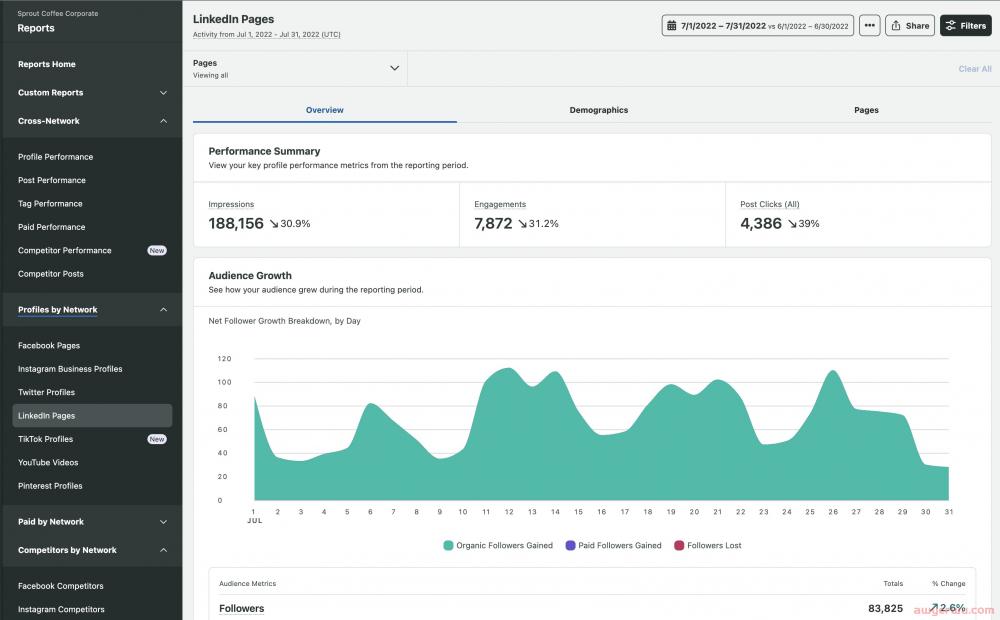Click the 4,386 post clicks value

pos(761,223)
